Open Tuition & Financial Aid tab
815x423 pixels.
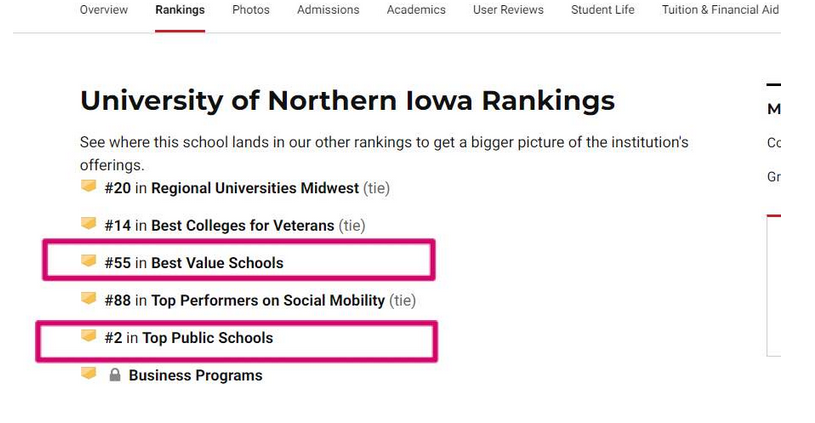(720, 10)
